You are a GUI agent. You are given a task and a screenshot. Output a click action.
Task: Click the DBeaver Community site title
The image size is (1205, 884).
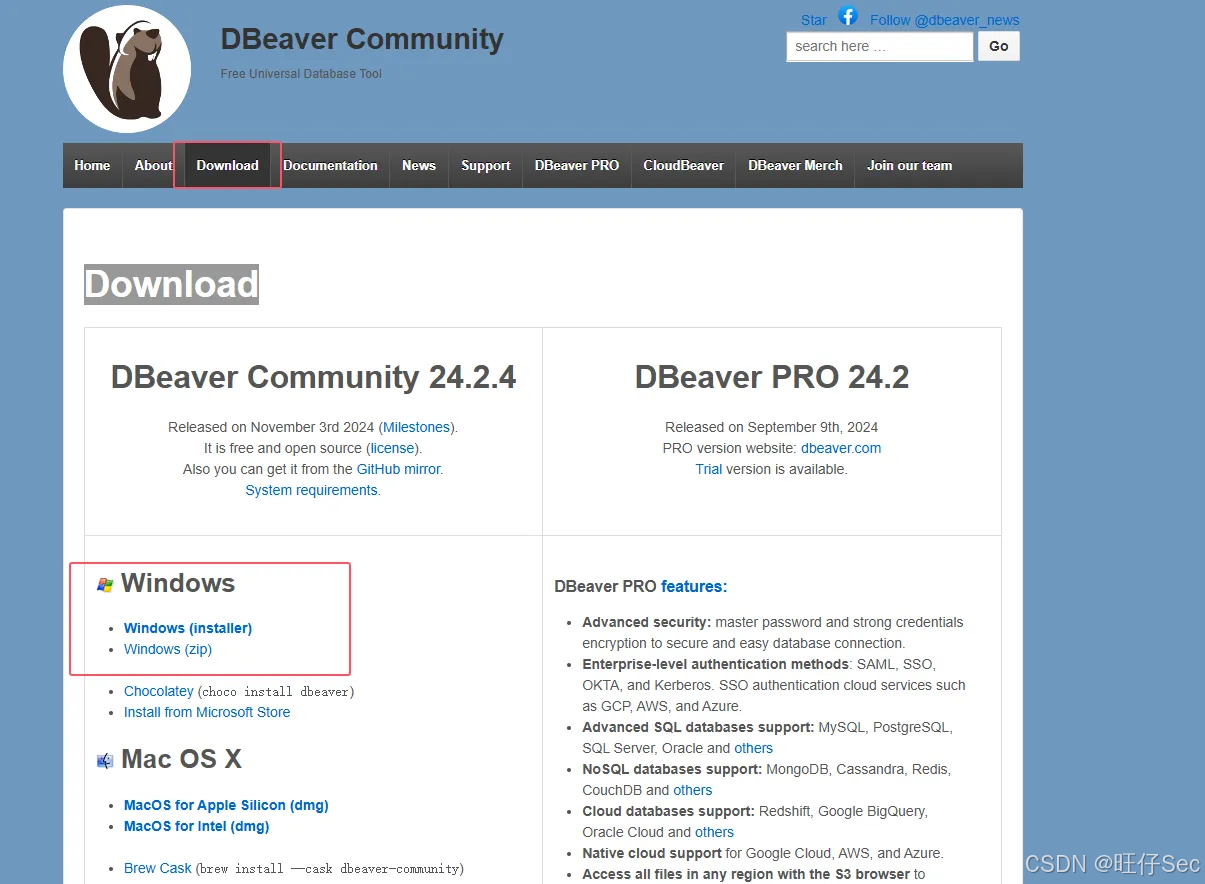pos(362,39)
